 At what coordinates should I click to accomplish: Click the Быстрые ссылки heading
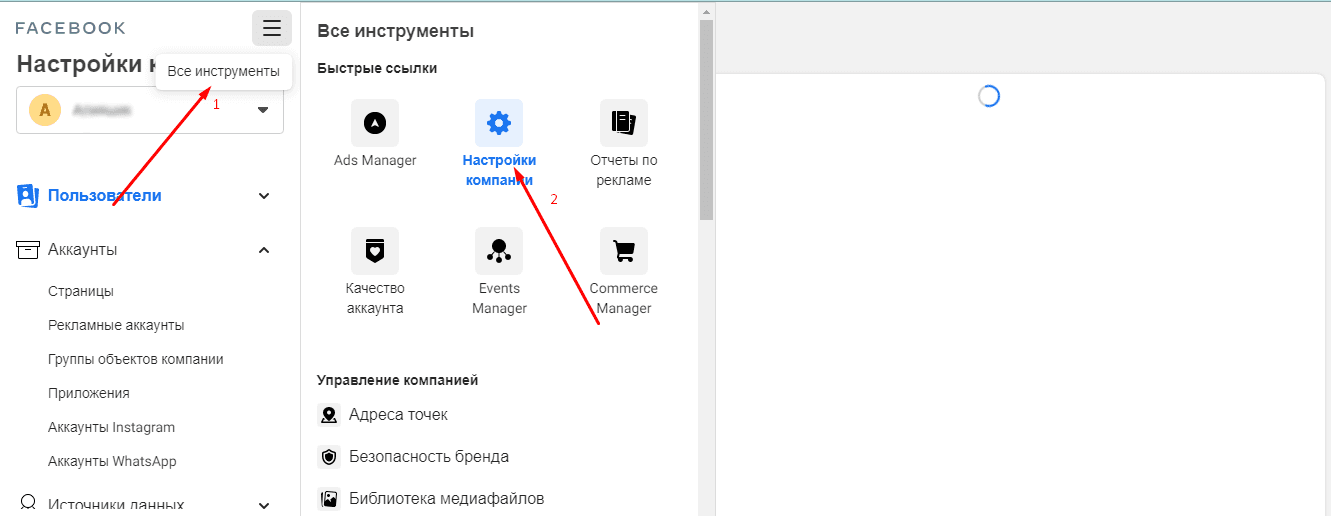pyautogui.click(x=377, y=68)
